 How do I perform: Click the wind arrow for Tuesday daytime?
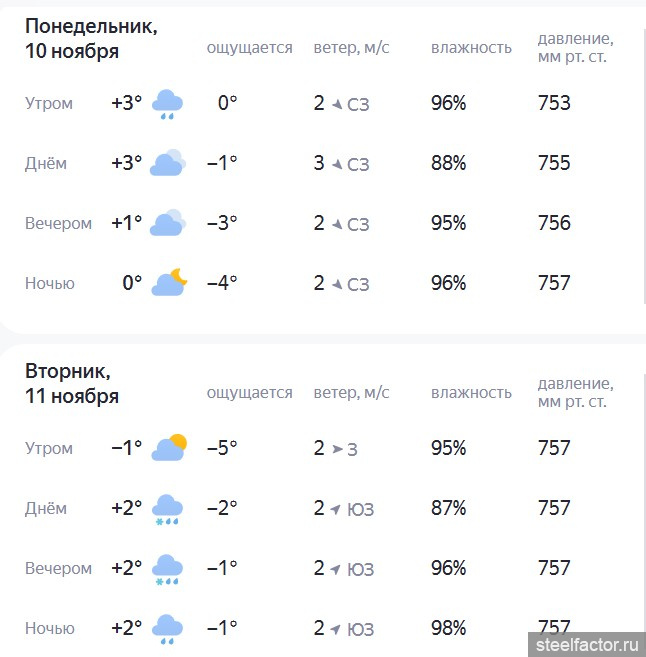click(337, 509)
